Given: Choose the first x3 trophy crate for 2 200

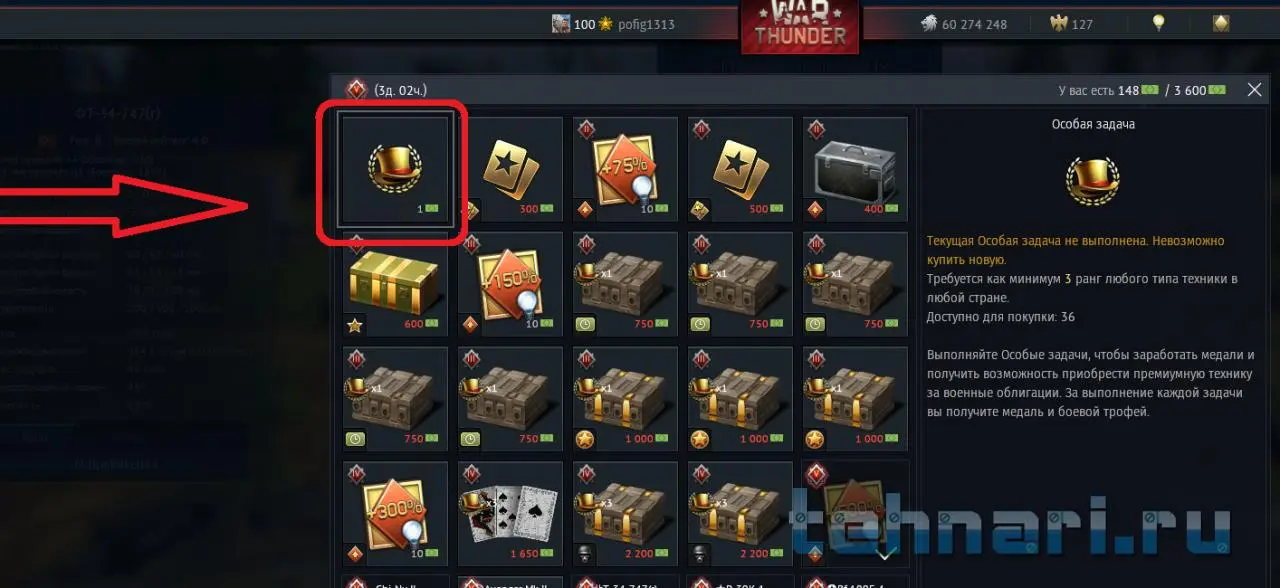Looking at the screenshot, I should click(625, 513).
